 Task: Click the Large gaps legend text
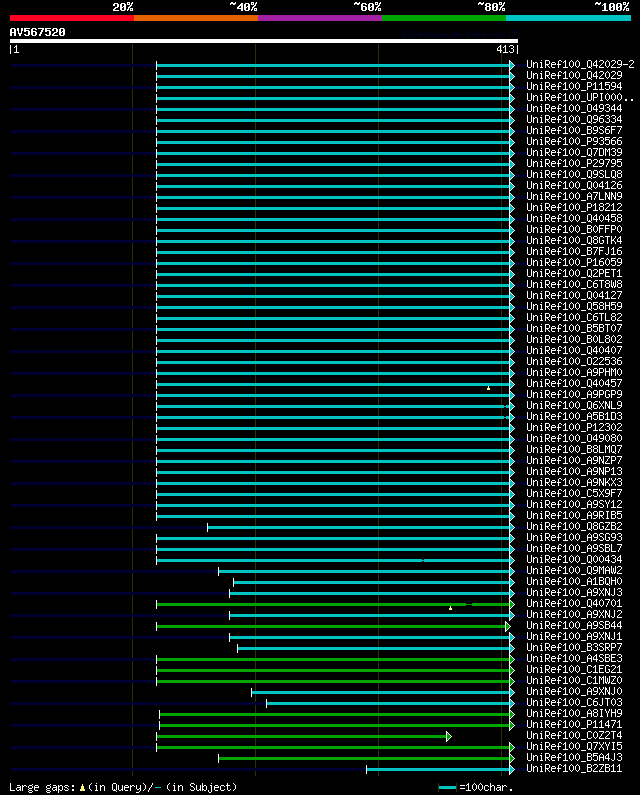123,787
